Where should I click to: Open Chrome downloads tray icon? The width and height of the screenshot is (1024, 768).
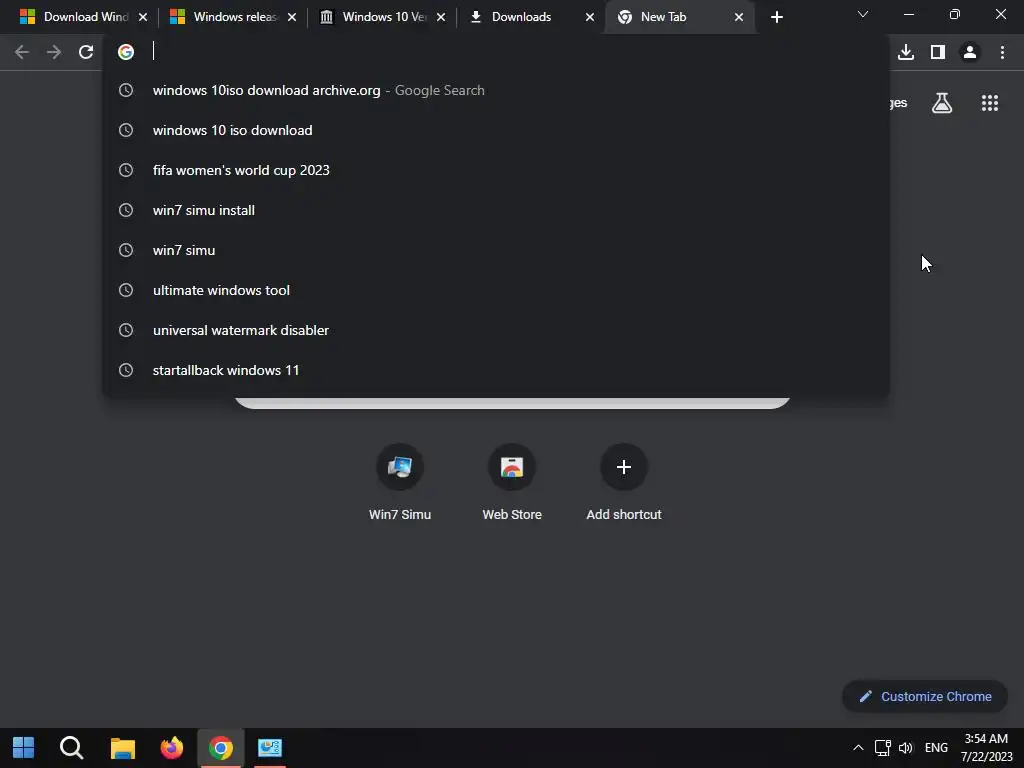[906, 52]
